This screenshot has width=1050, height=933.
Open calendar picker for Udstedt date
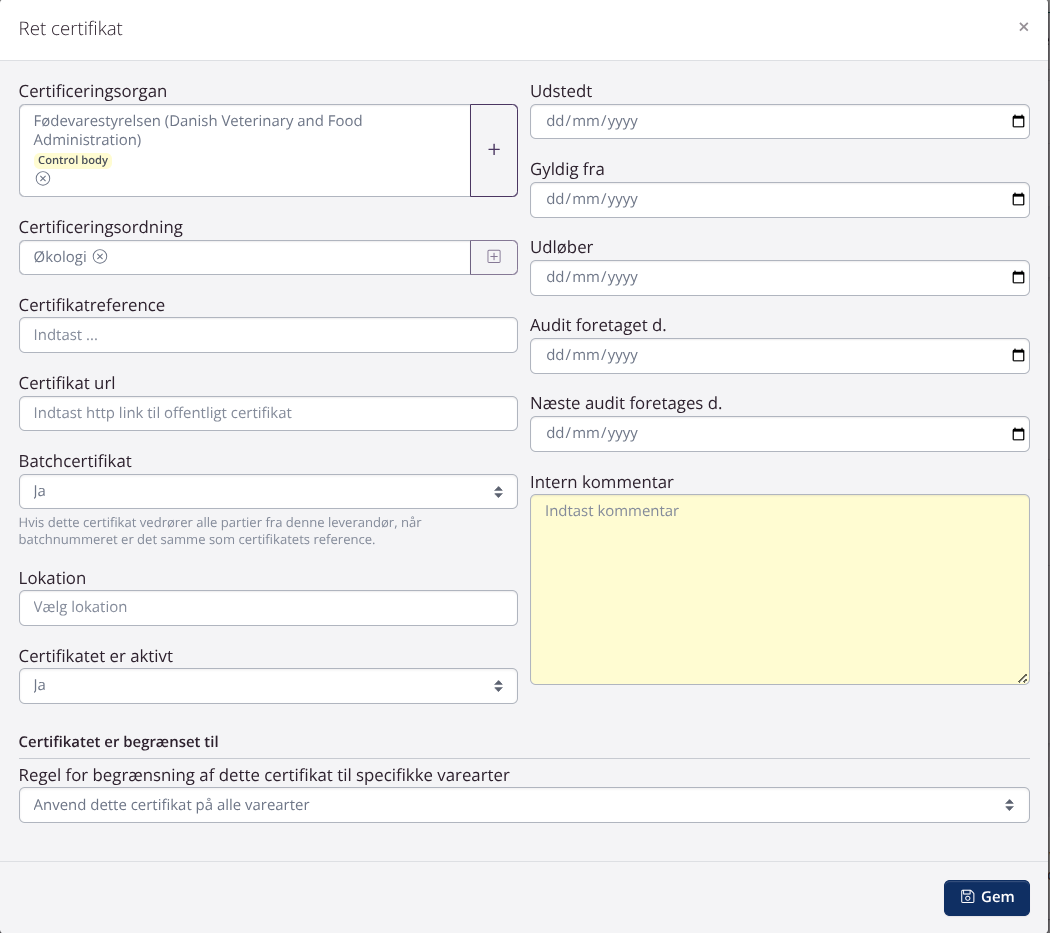click(x=1018, y=122)
